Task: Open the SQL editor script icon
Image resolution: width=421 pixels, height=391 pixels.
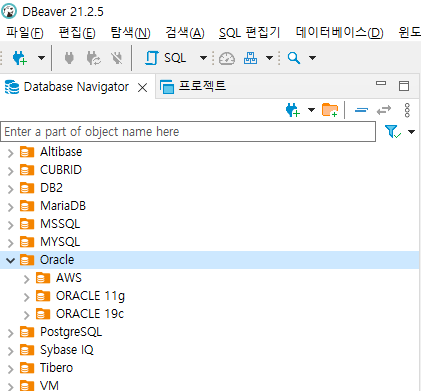Action: pyautogui.click(x=151, y=58)
